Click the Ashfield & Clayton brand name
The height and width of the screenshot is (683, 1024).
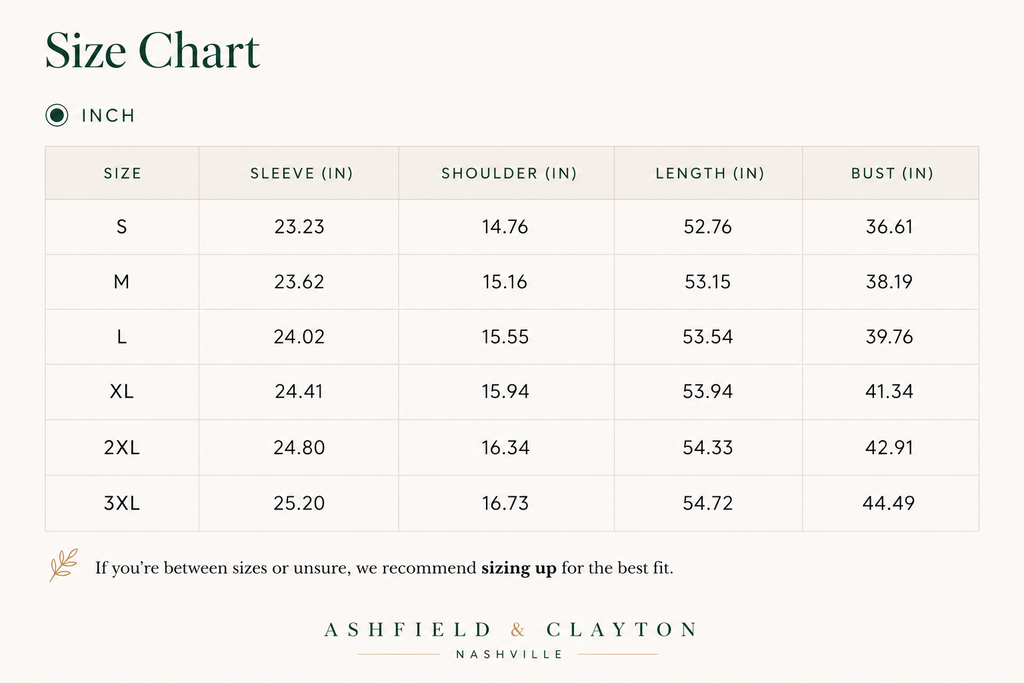[511, 629]
